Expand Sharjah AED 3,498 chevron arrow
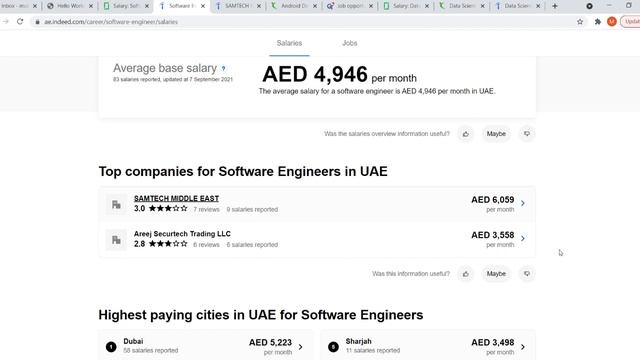 tap(523, 347)
